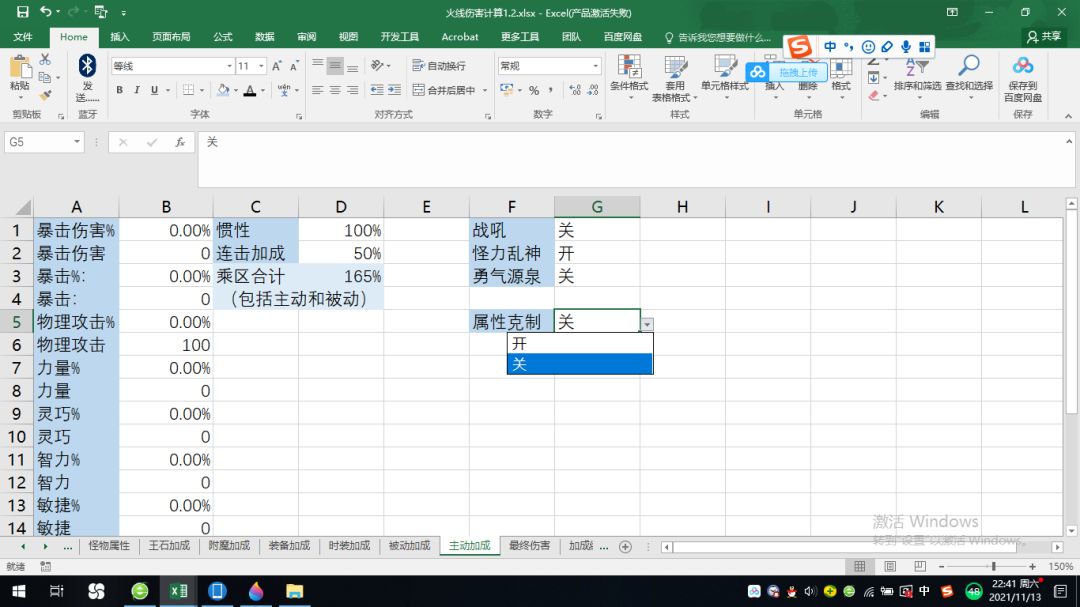Toggle italic formatting
Image resolution: width=1080 pixels, height=607 pixels.
[136, 90]
